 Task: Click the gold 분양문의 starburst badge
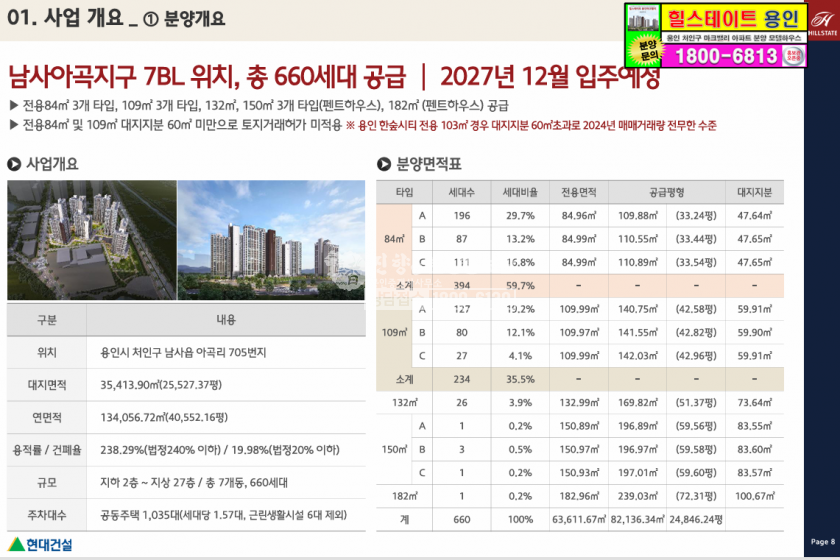point(641,50)
